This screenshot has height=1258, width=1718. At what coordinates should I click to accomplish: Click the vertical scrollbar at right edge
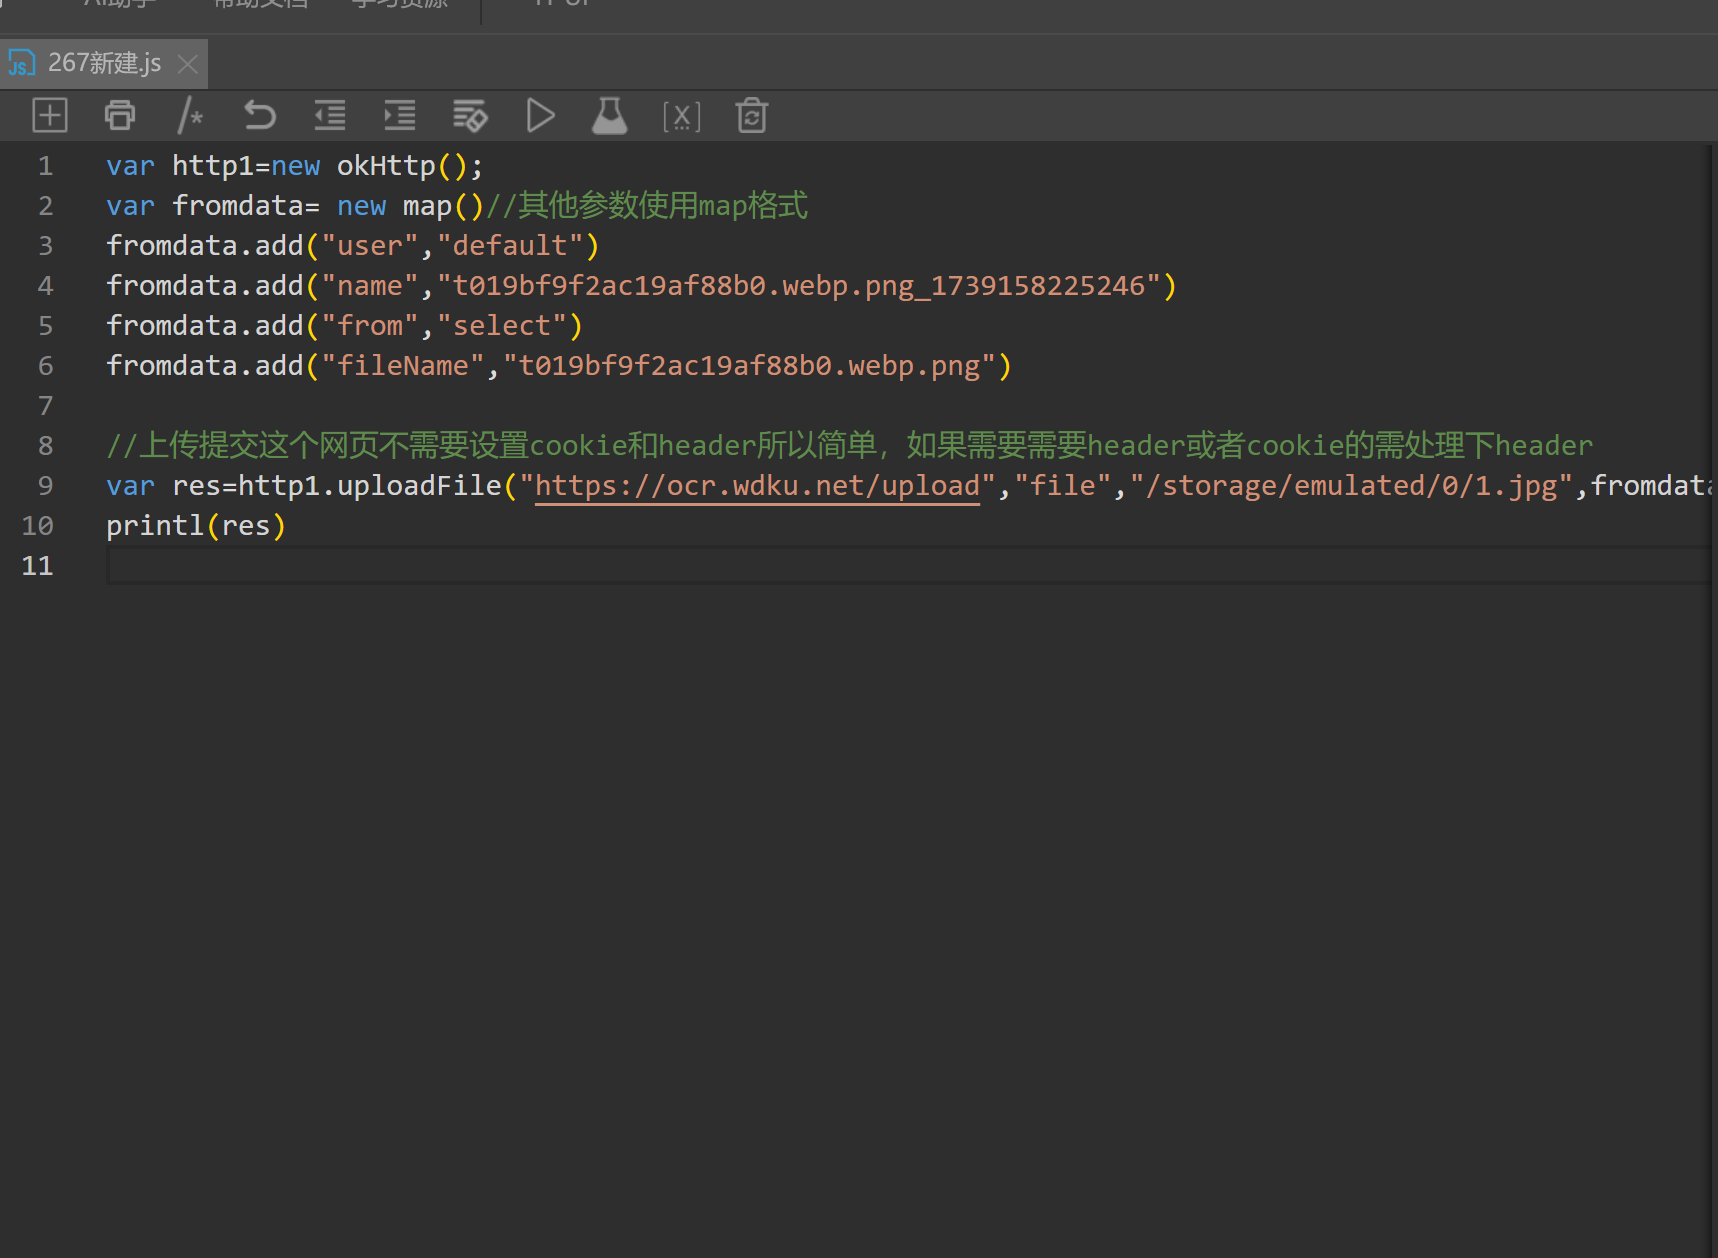1713,700
